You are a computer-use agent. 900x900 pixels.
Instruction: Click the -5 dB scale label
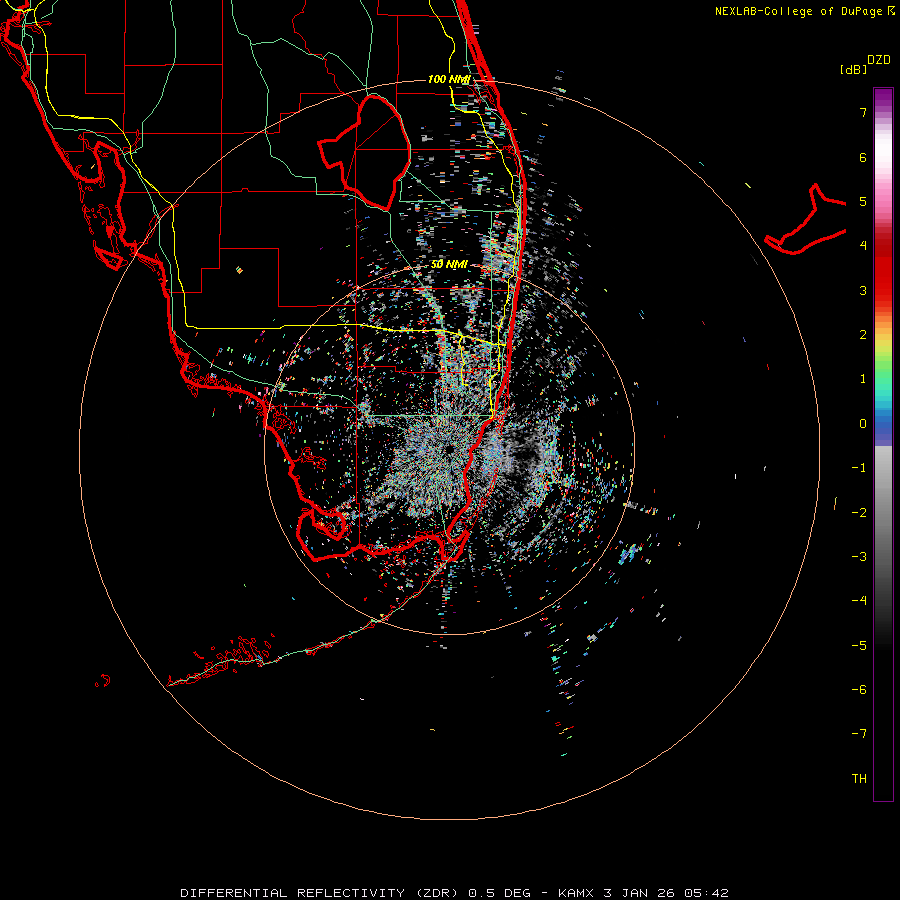click(859, 646)
